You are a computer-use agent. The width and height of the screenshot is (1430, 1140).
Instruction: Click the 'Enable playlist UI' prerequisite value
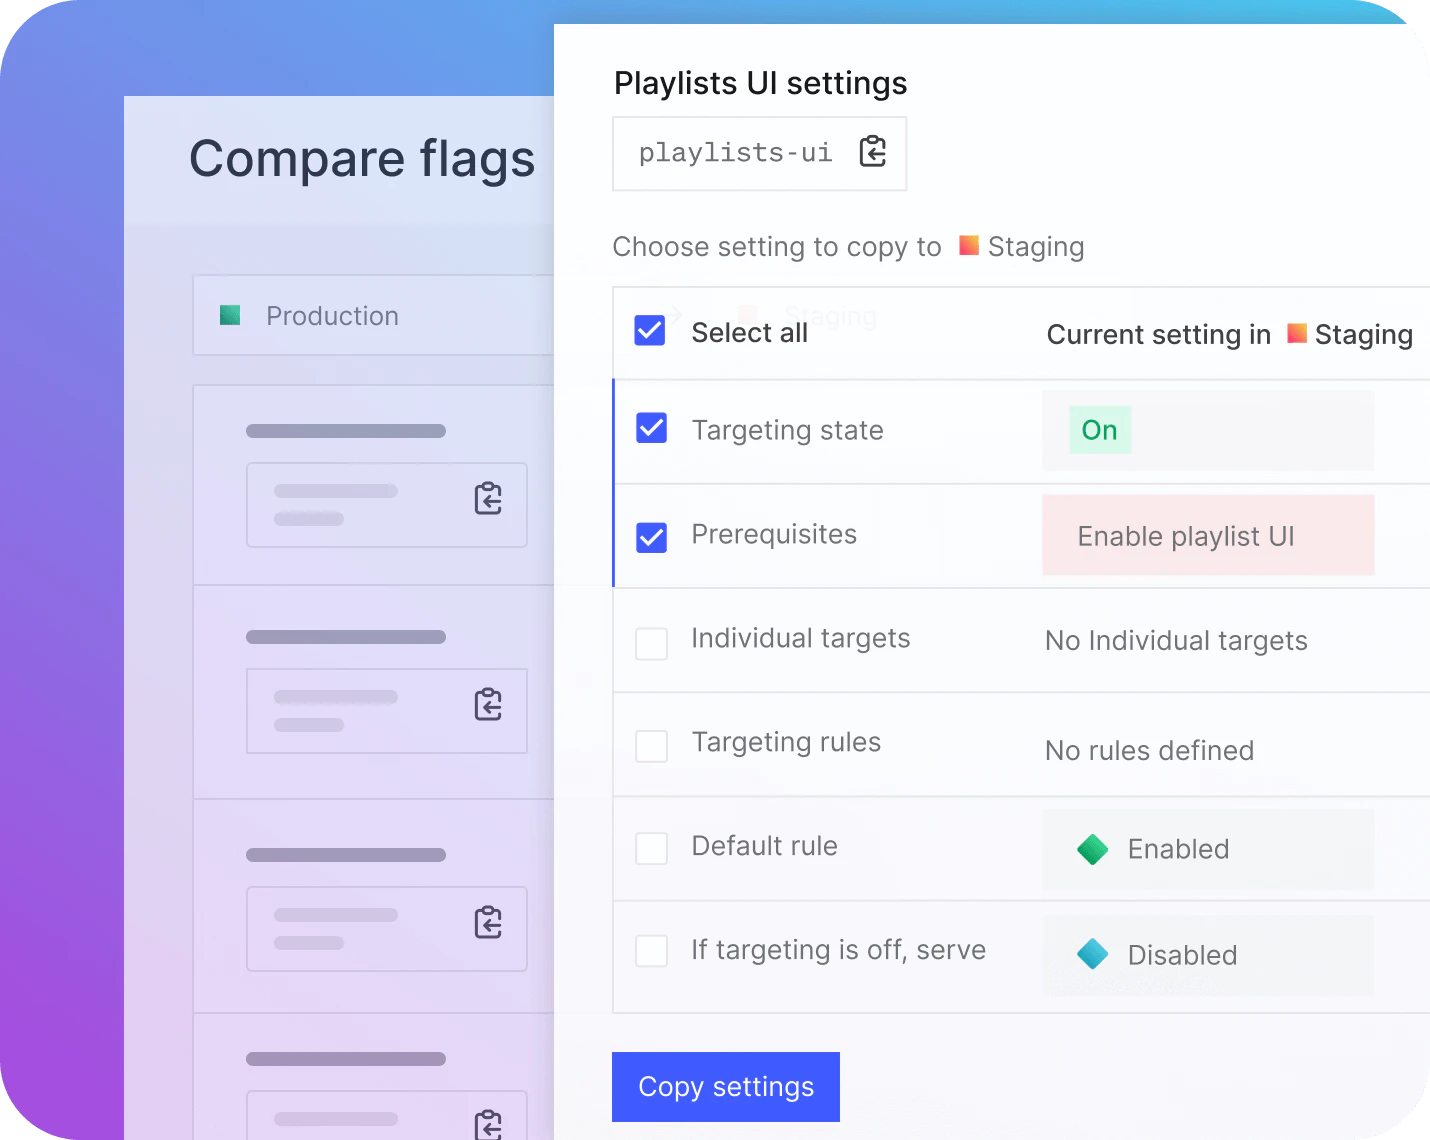point(1186,536)
